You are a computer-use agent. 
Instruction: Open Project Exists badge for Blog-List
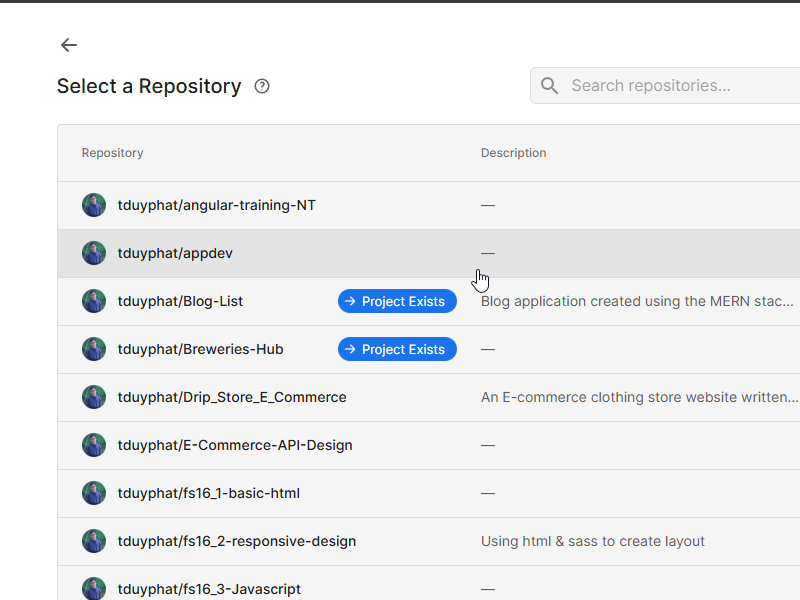(x=397, y=301)
